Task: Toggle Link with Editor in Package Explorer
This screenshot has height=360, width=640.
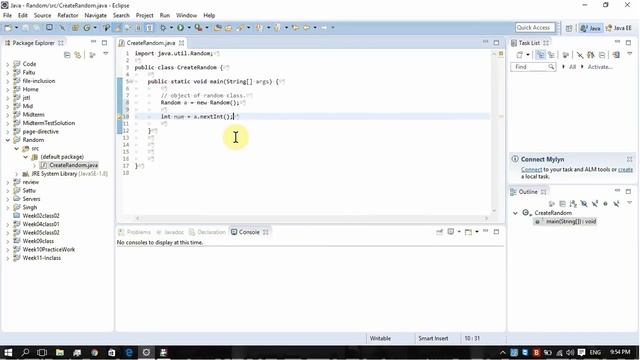Action: tap(78, 55)
